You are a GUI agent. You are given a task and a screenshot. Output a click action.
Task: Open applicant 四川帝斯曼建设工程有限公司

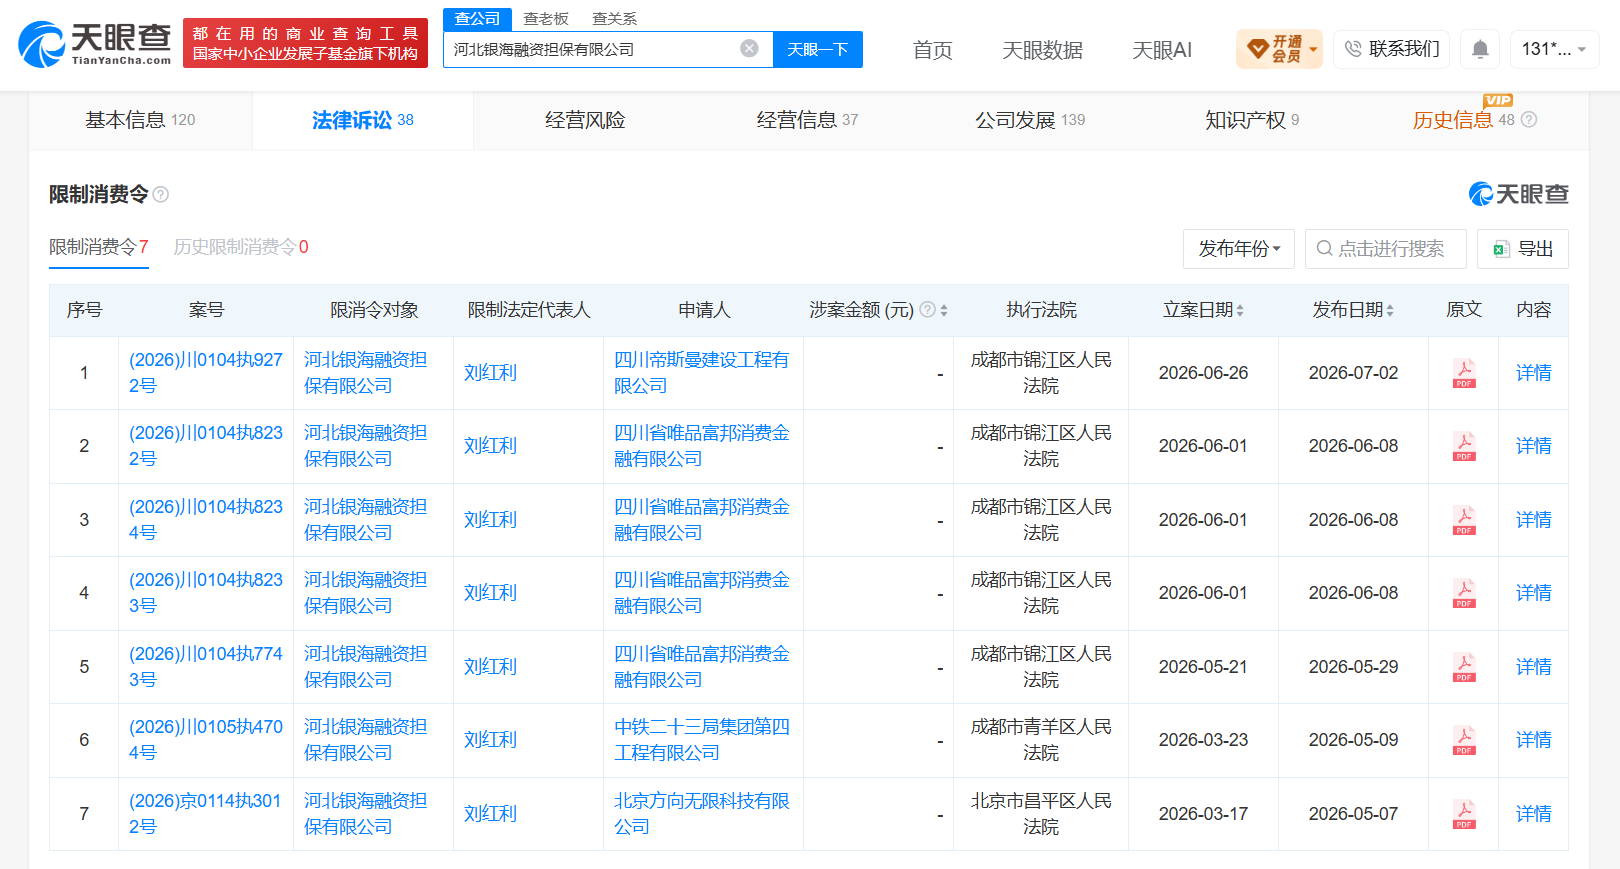[701, 373]
